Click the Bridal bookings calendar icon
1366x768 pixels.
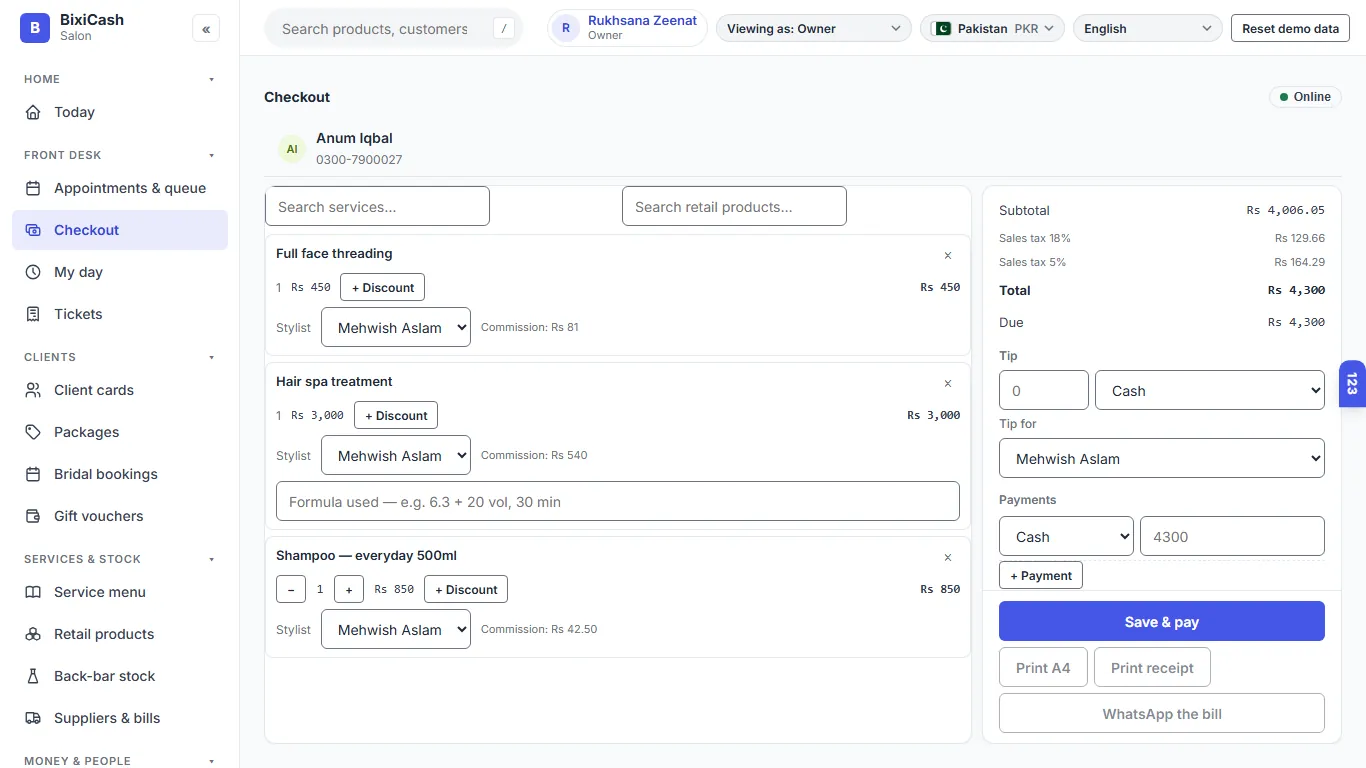(34, 474)
